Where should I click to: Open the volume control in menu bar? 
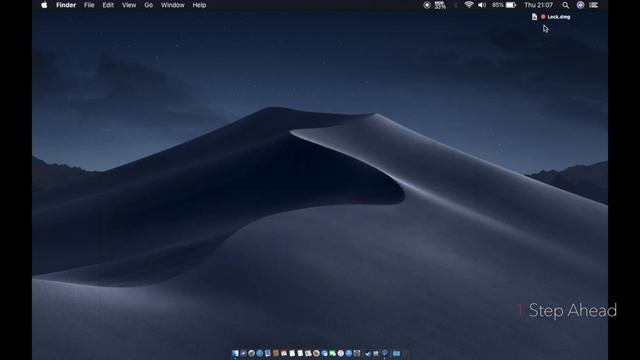coord(482,5)
